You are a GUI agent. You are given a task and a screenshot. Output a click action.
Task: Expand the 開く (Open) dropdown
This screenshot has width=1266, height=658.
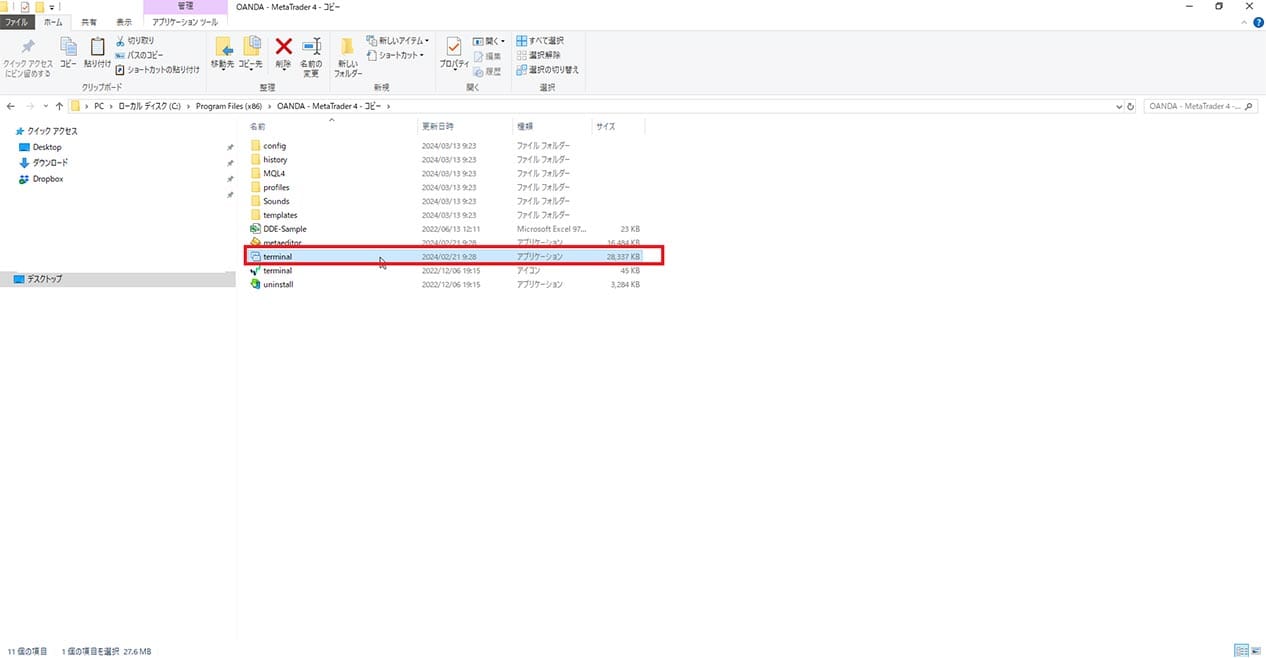(489, 41)
